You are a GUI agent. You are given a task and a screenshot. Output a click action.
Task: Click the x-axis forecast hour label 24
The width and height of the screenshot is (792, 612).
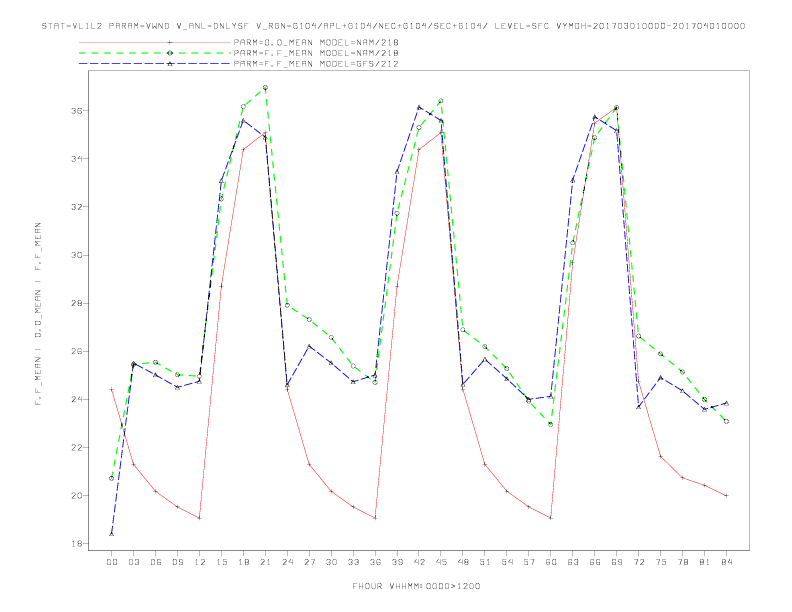coord(287,562)
